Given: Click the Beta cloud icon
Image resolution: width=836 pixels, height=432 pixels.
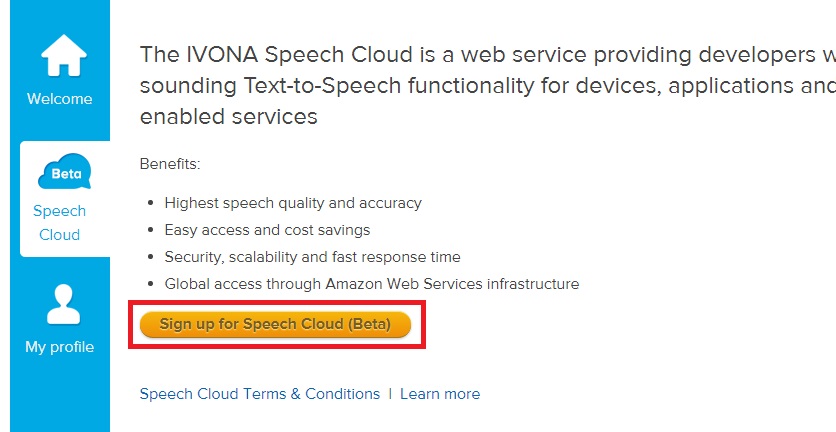Looking at the screenshot, I should 65,172.
